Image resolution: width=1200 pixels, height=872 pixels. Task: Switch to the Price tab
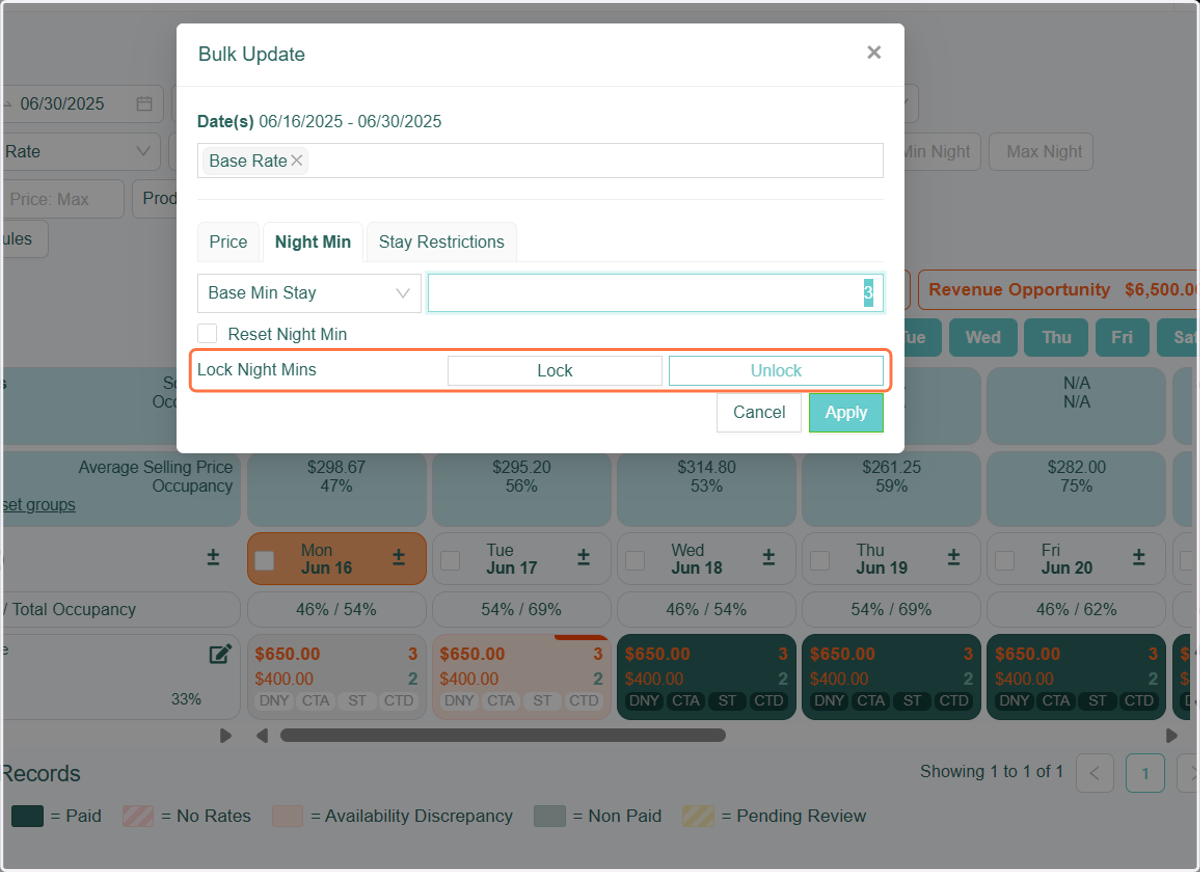click(228, 242)
